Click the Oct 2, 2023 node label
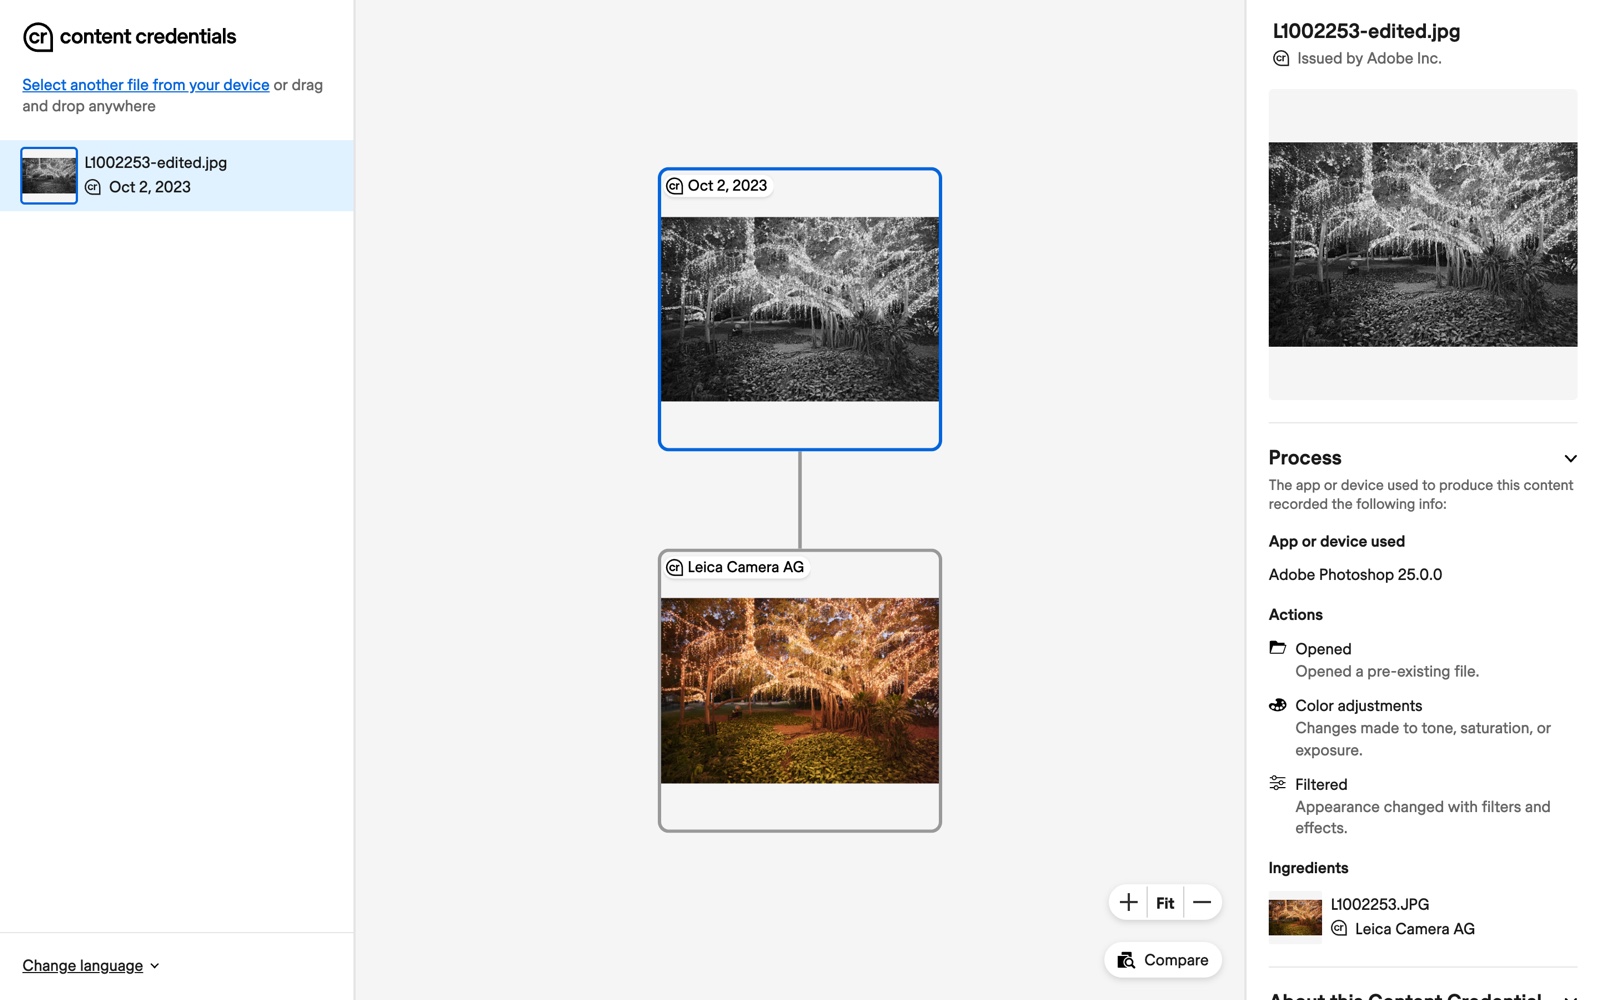Screen dimensions: 1600x1000 (727, 186)
